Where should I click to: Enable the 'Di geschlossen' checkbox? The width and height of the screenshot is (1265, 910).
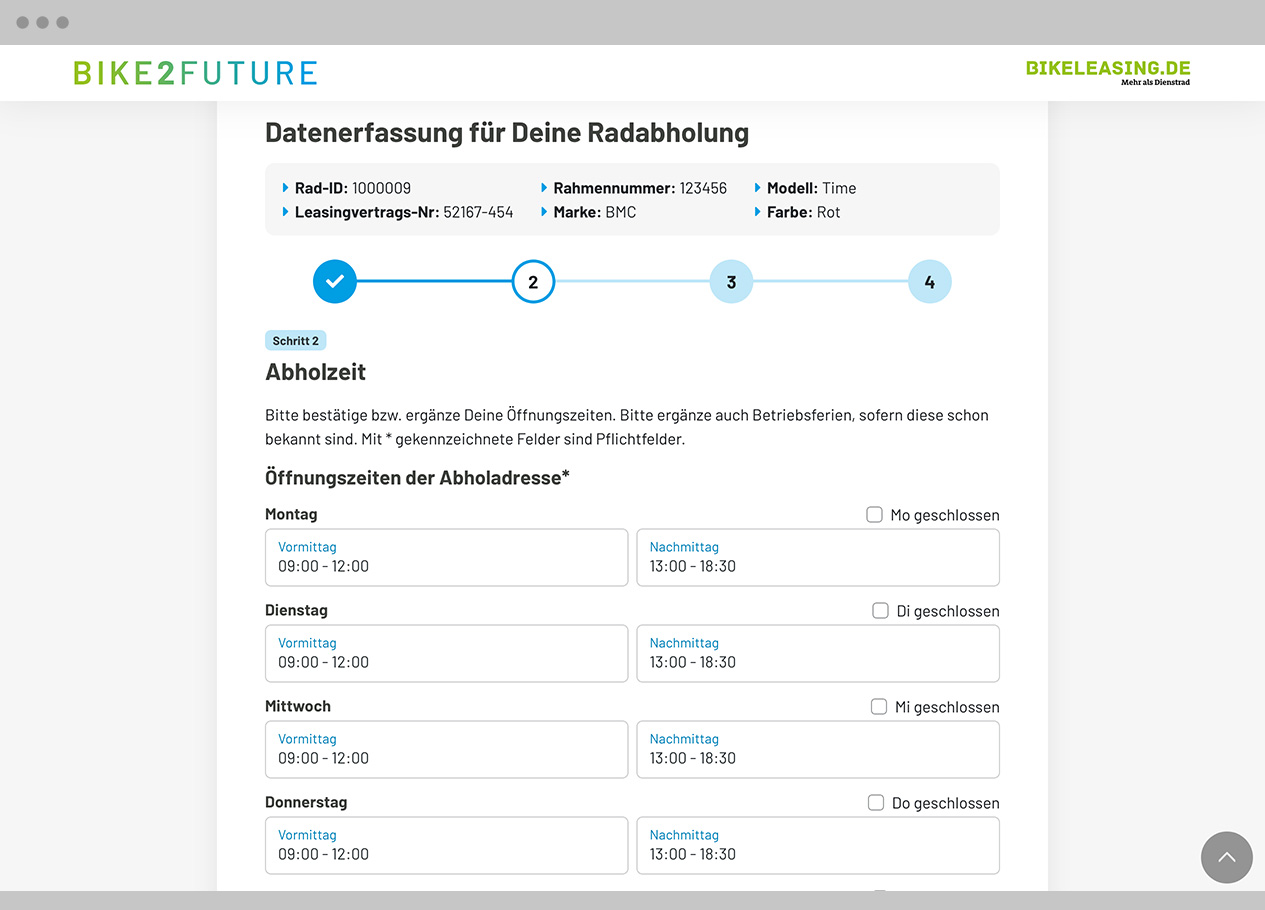880,611
